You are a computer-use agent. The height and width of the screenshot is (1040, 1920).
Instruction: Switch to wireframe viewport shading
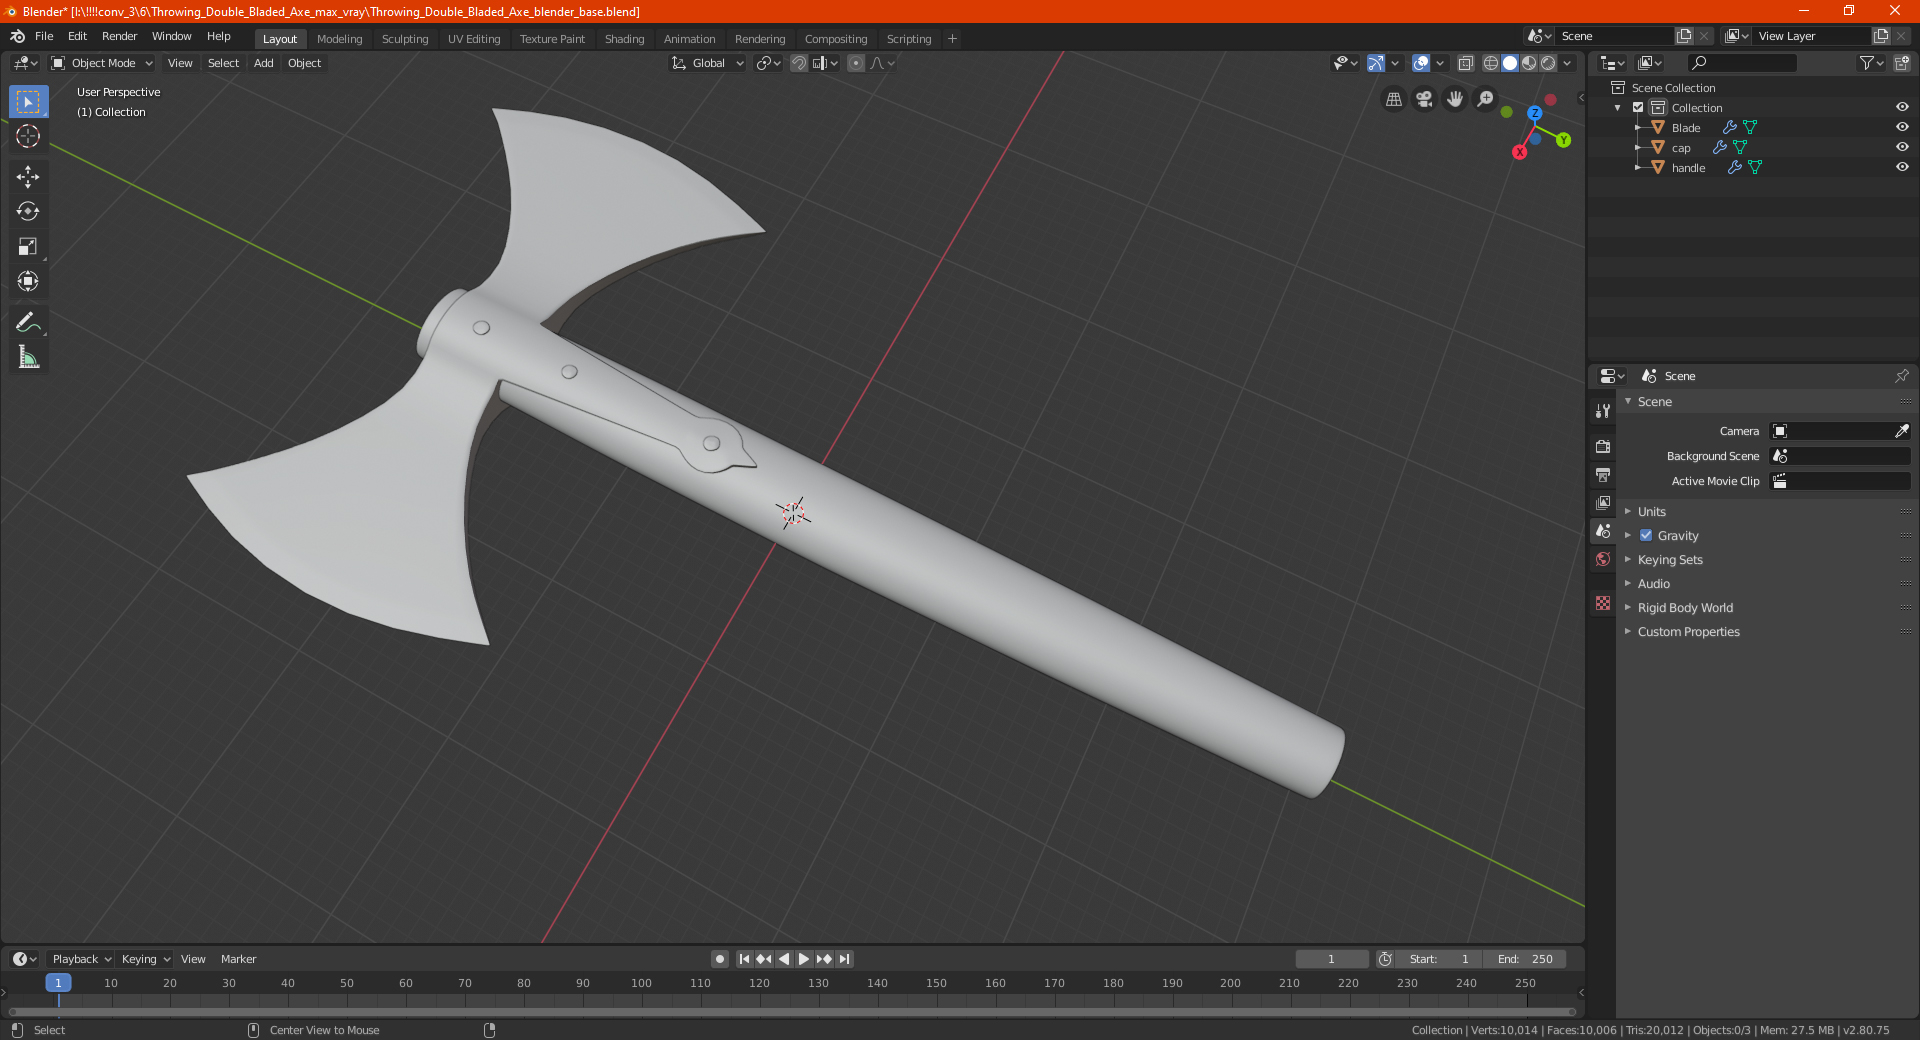1491,63
